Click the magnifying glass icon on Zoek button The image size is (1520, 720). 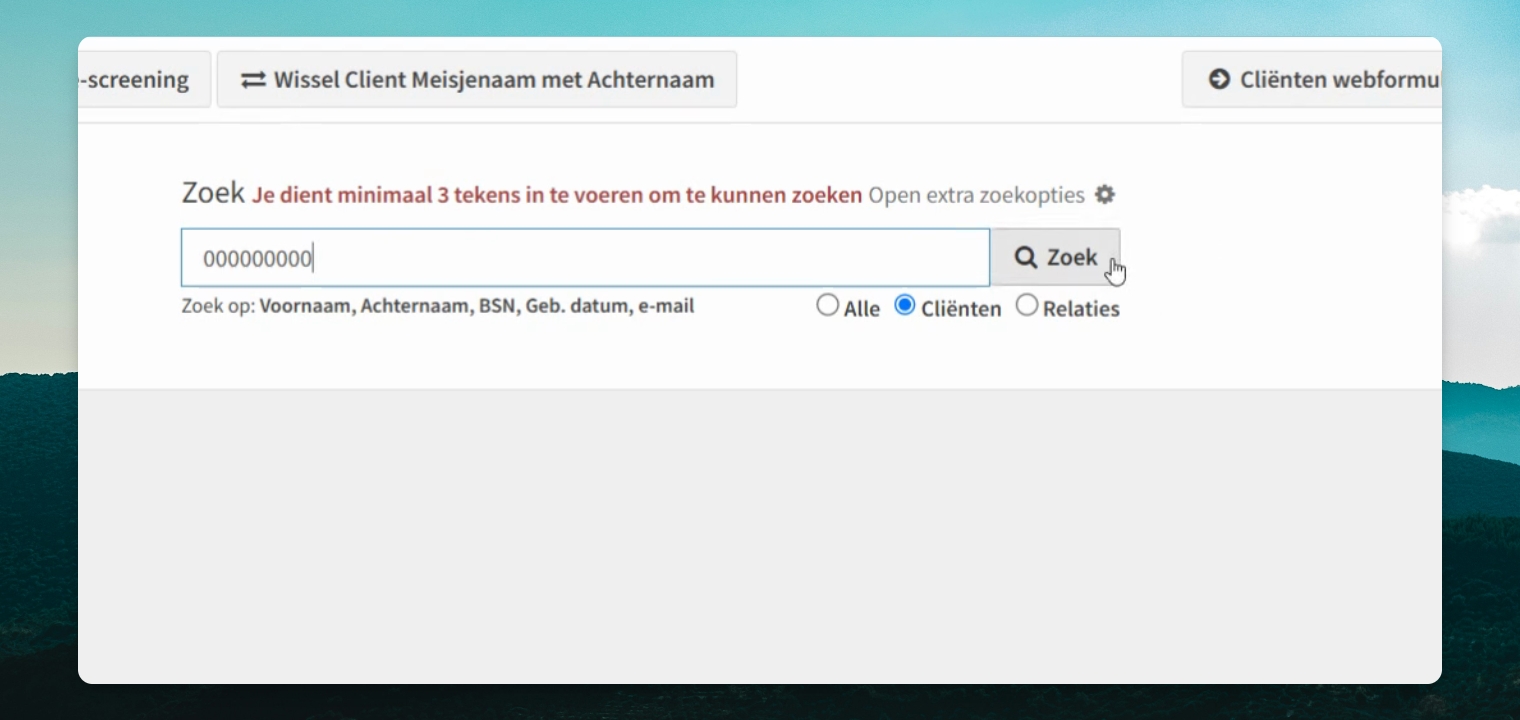coord(1026,257)
